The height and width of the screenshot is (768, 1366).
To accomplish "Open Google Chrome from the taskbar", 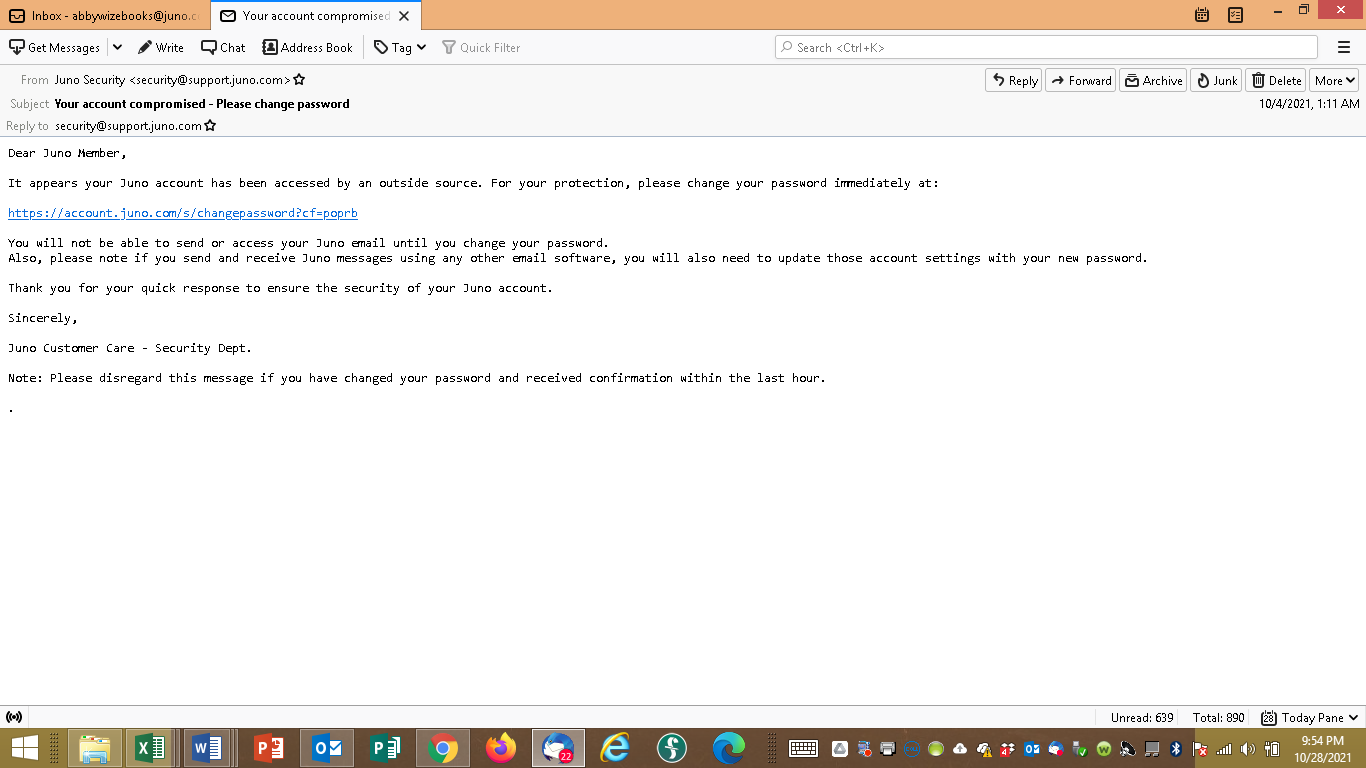I will 443,748.
